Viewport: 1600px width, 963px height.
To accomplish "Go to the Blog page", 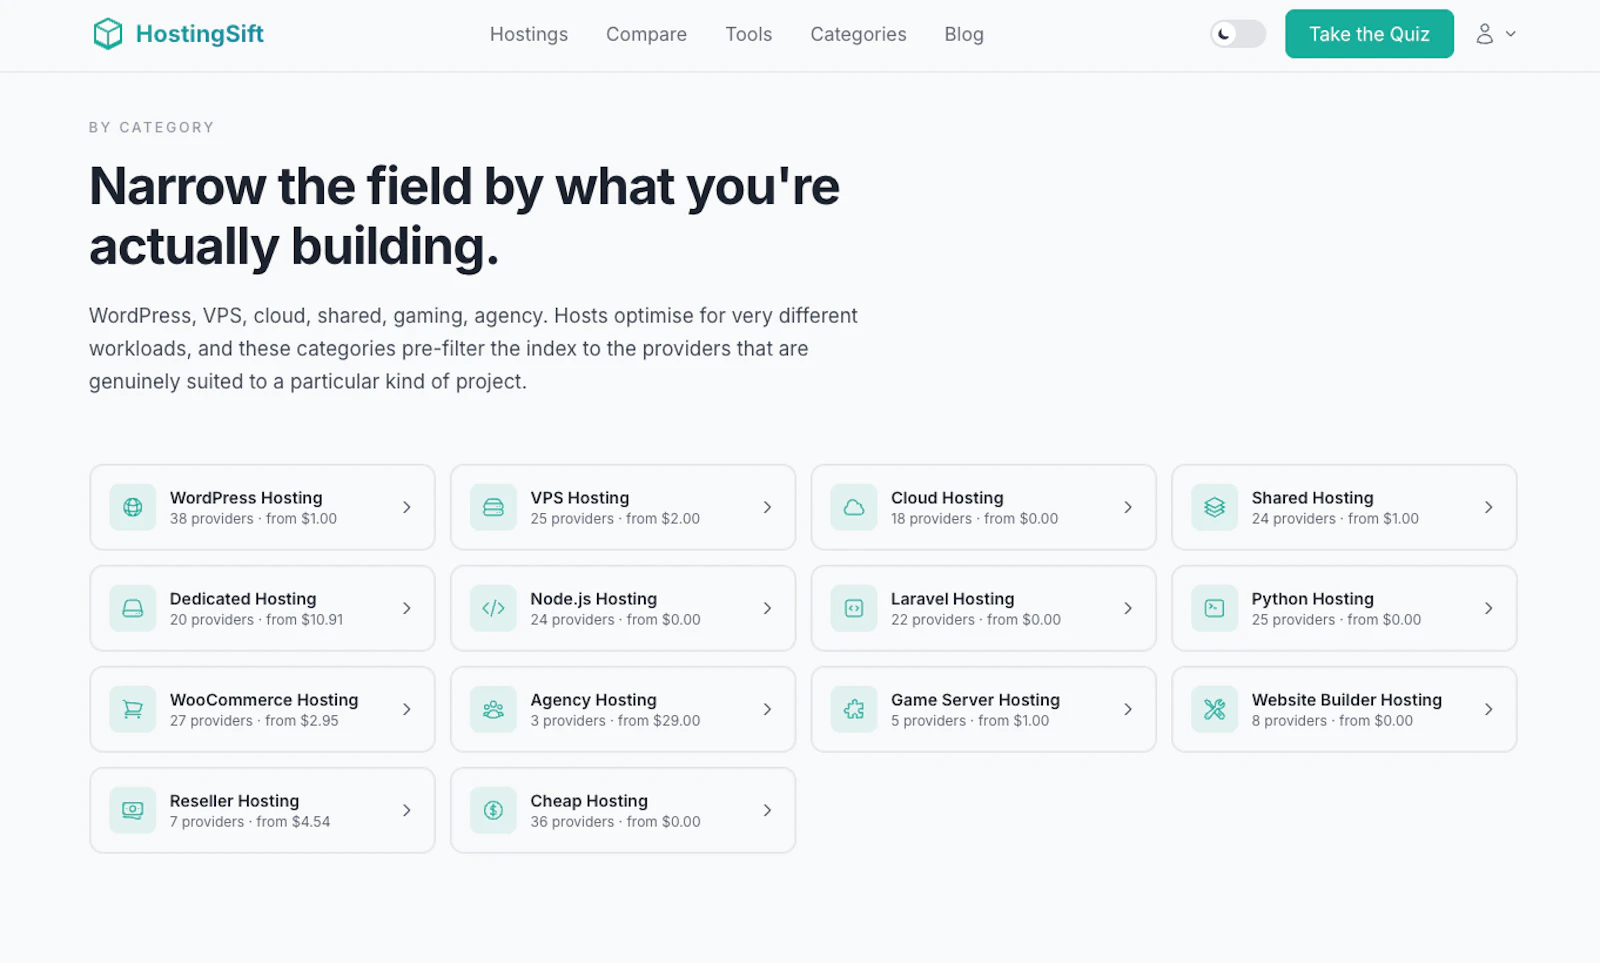I will [964, 34].
